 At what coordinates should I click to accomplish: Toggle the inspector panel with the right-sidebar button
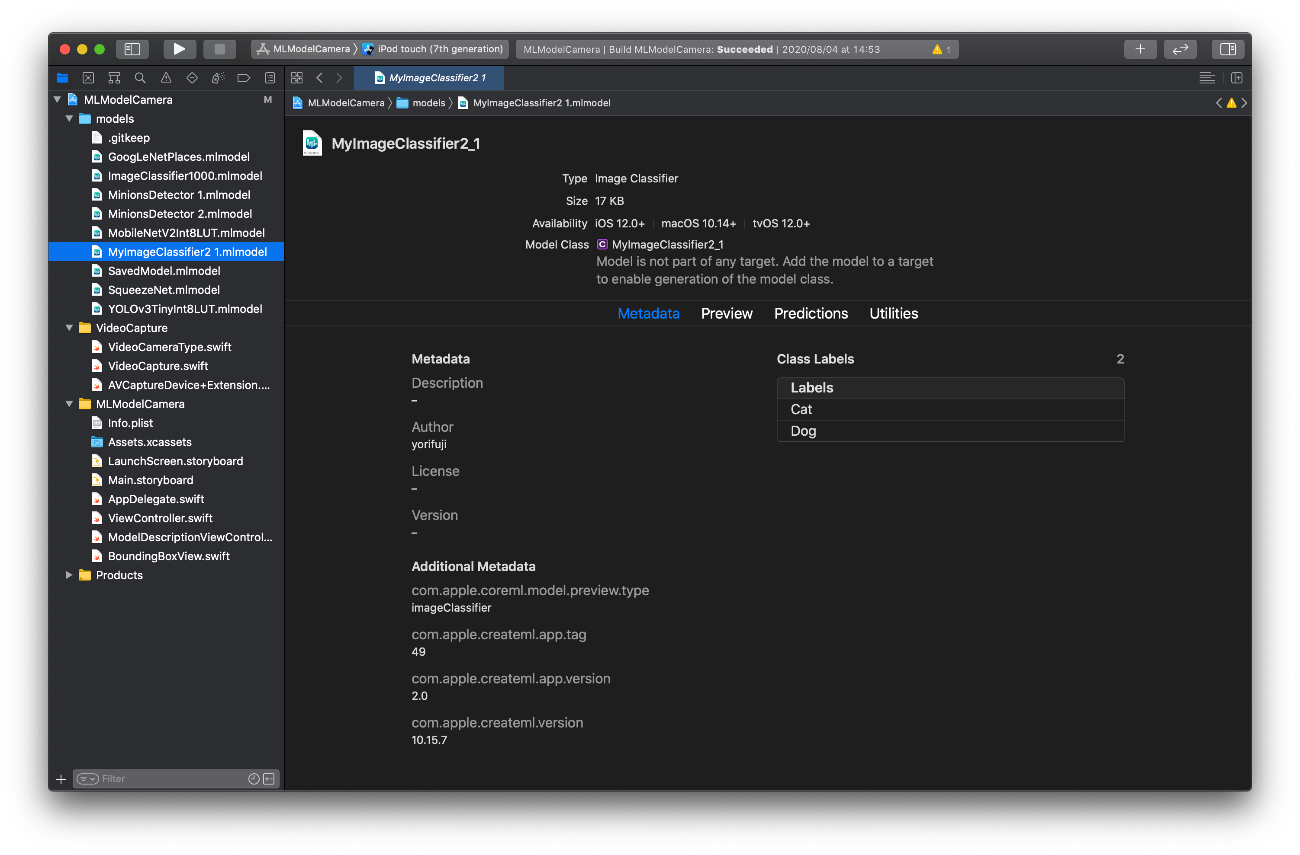[1227, 49]
